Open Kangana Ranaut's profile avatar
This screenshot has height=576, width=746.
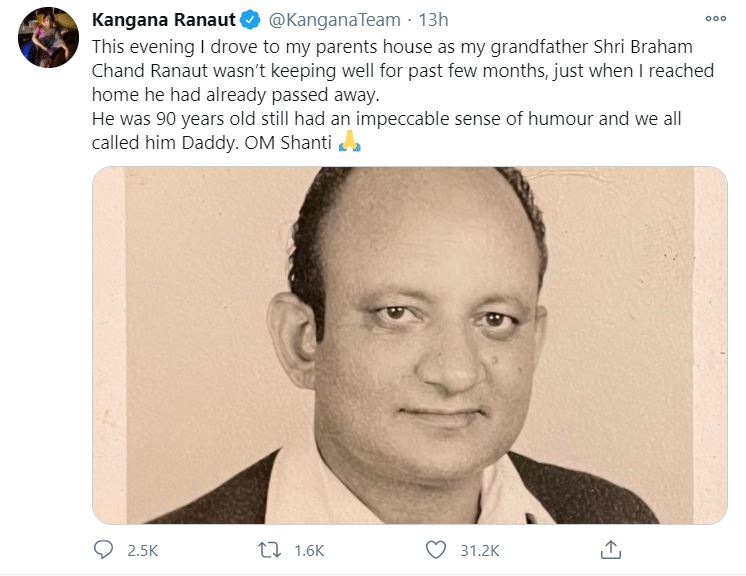49,37
